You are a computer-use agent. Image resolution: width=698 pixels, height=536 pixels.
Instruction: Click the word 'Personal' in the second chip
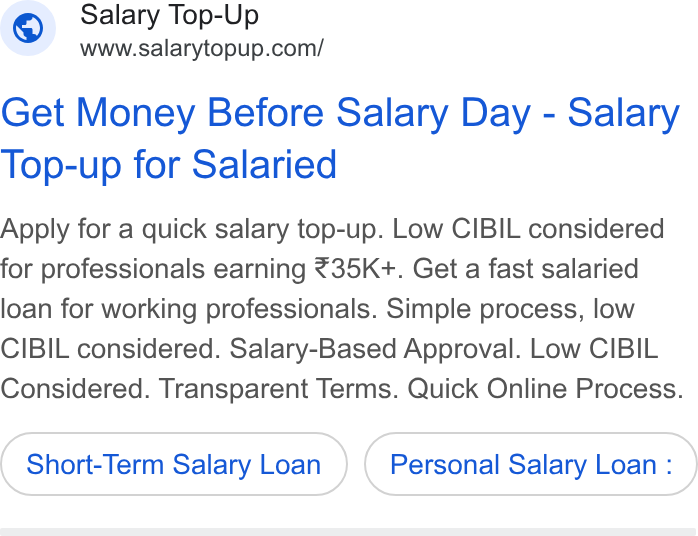(x=444, y=464)
